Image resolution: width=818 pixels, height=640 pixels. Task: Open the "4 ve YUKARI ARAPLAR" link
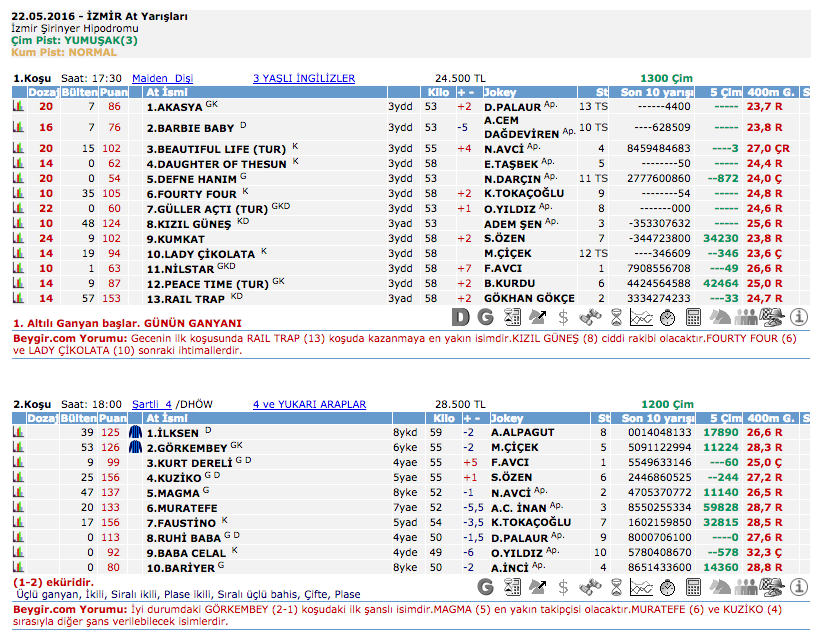[x=309, y=404]
